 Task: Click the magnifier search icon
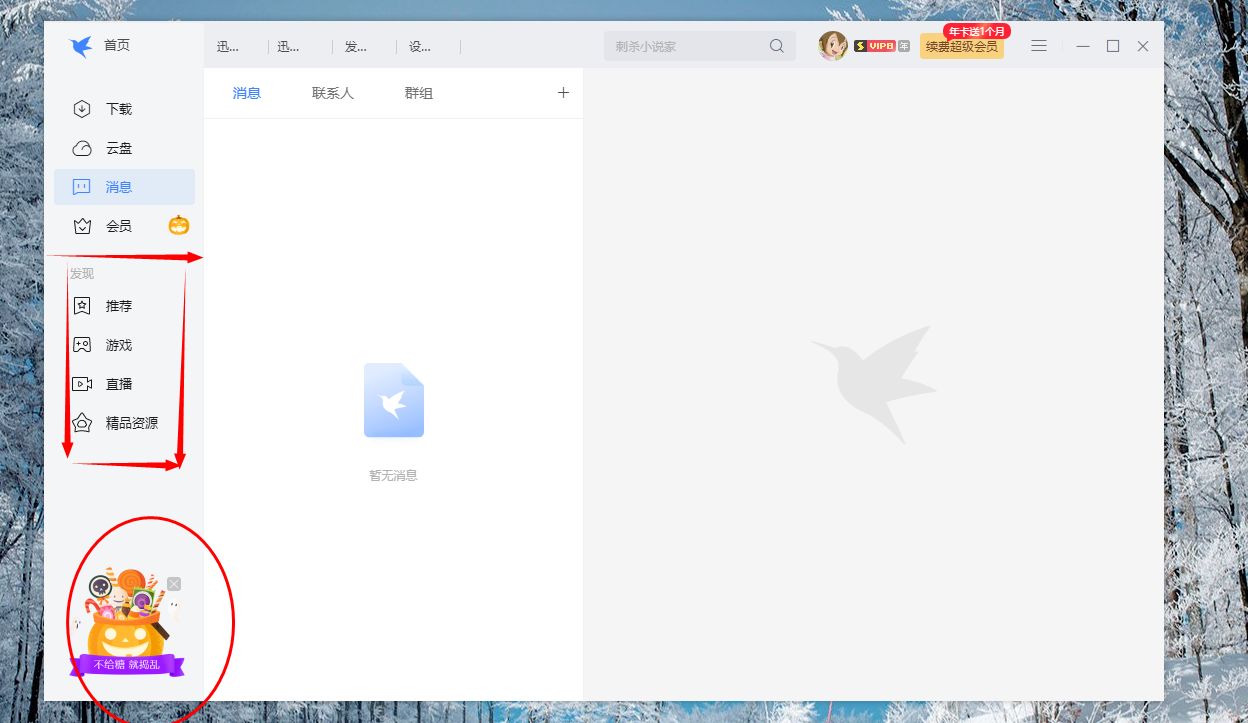click(x=777, y=46)
